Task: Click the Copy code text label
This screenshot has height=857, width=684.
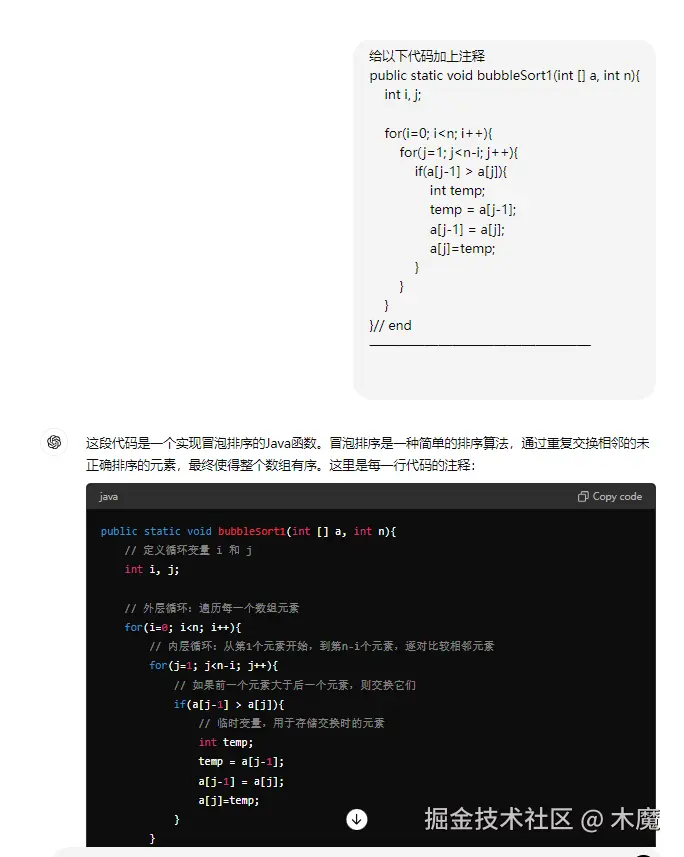Action: point(617,496)
